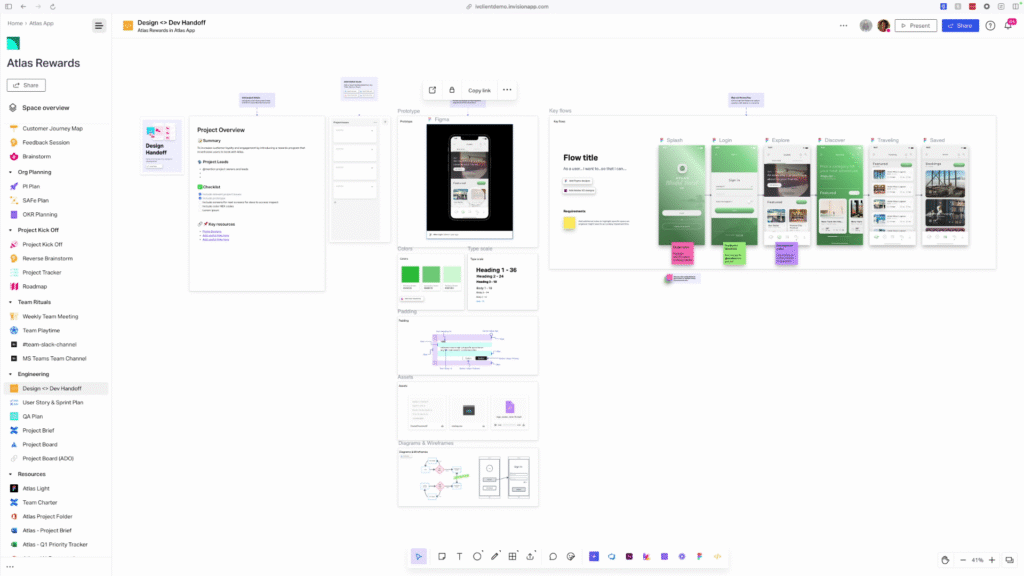Select the Text tool in bottom toolbar
Screen dimensions: 1024x576
point(459,556)
